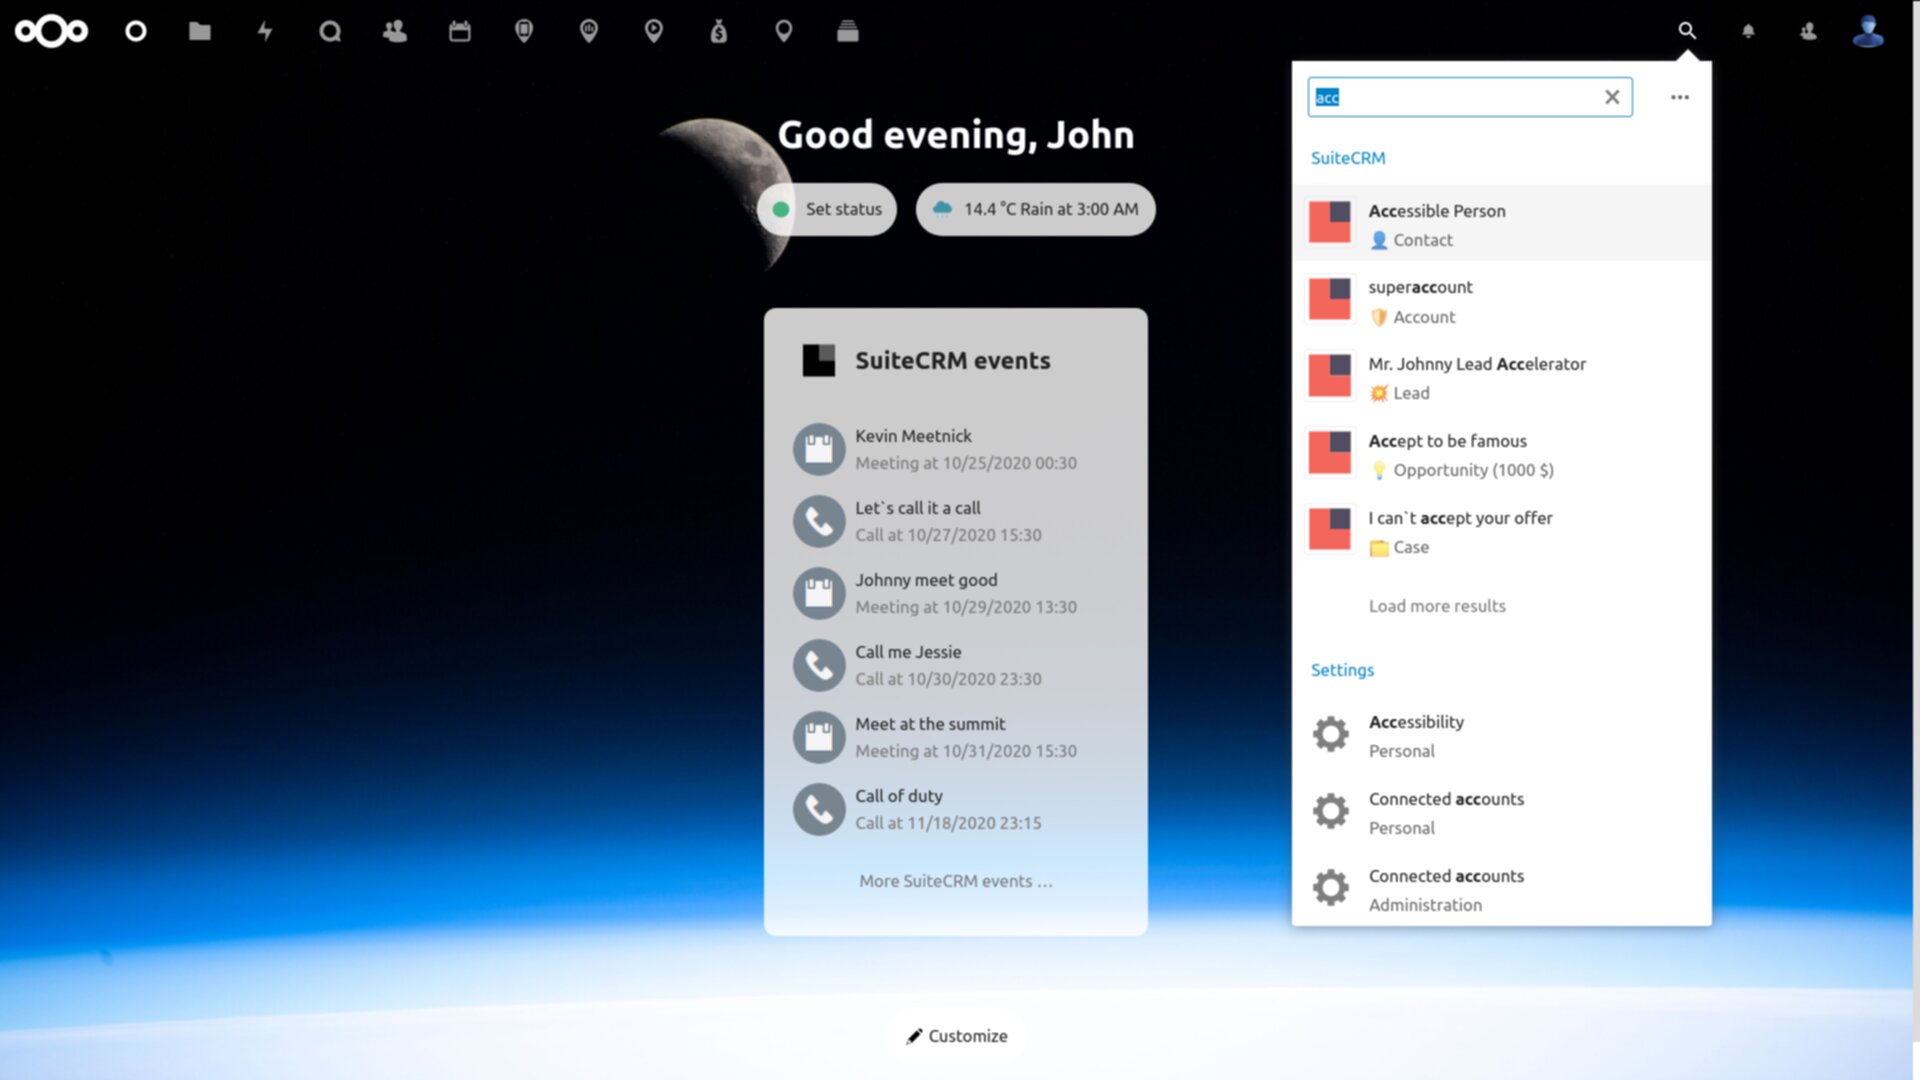Open Accessibility personal settings result
The image size is (1920, 1080).
point(1501,736)
